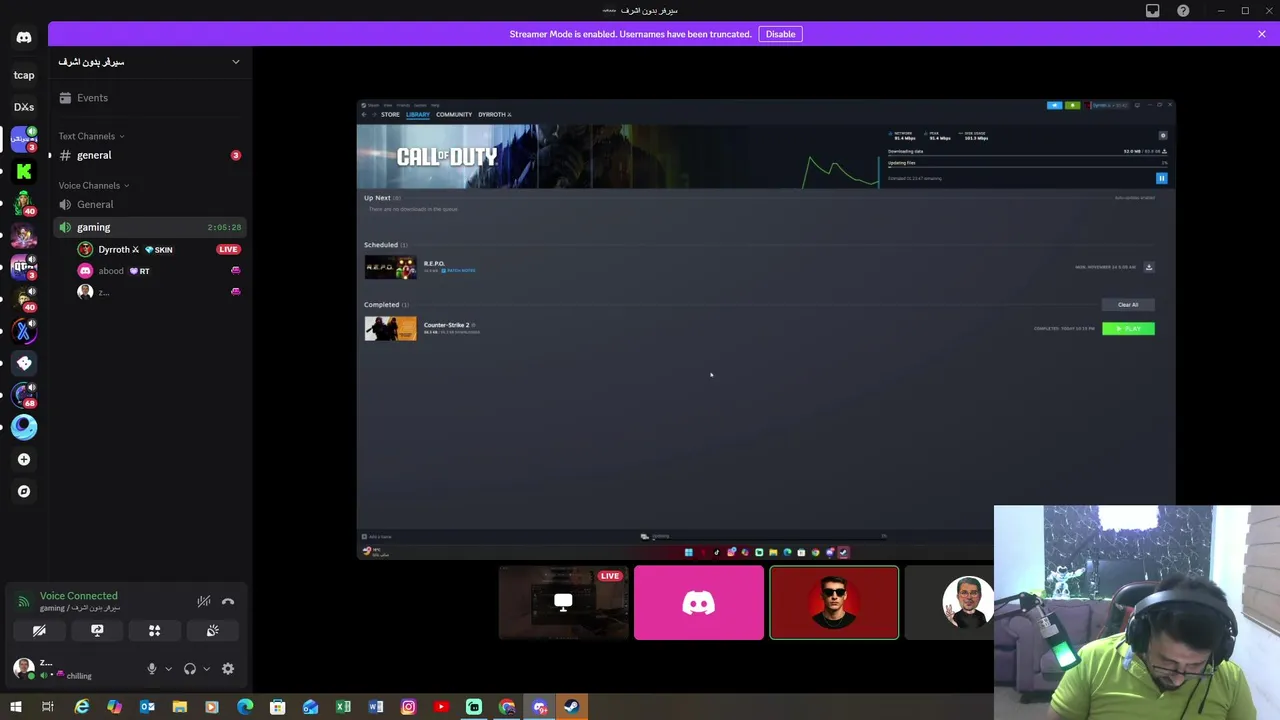Image resolution: width=1280 pixels, height=720 pixels.
Task: Turn on camera in voice panel
Action: coord(39,631)
